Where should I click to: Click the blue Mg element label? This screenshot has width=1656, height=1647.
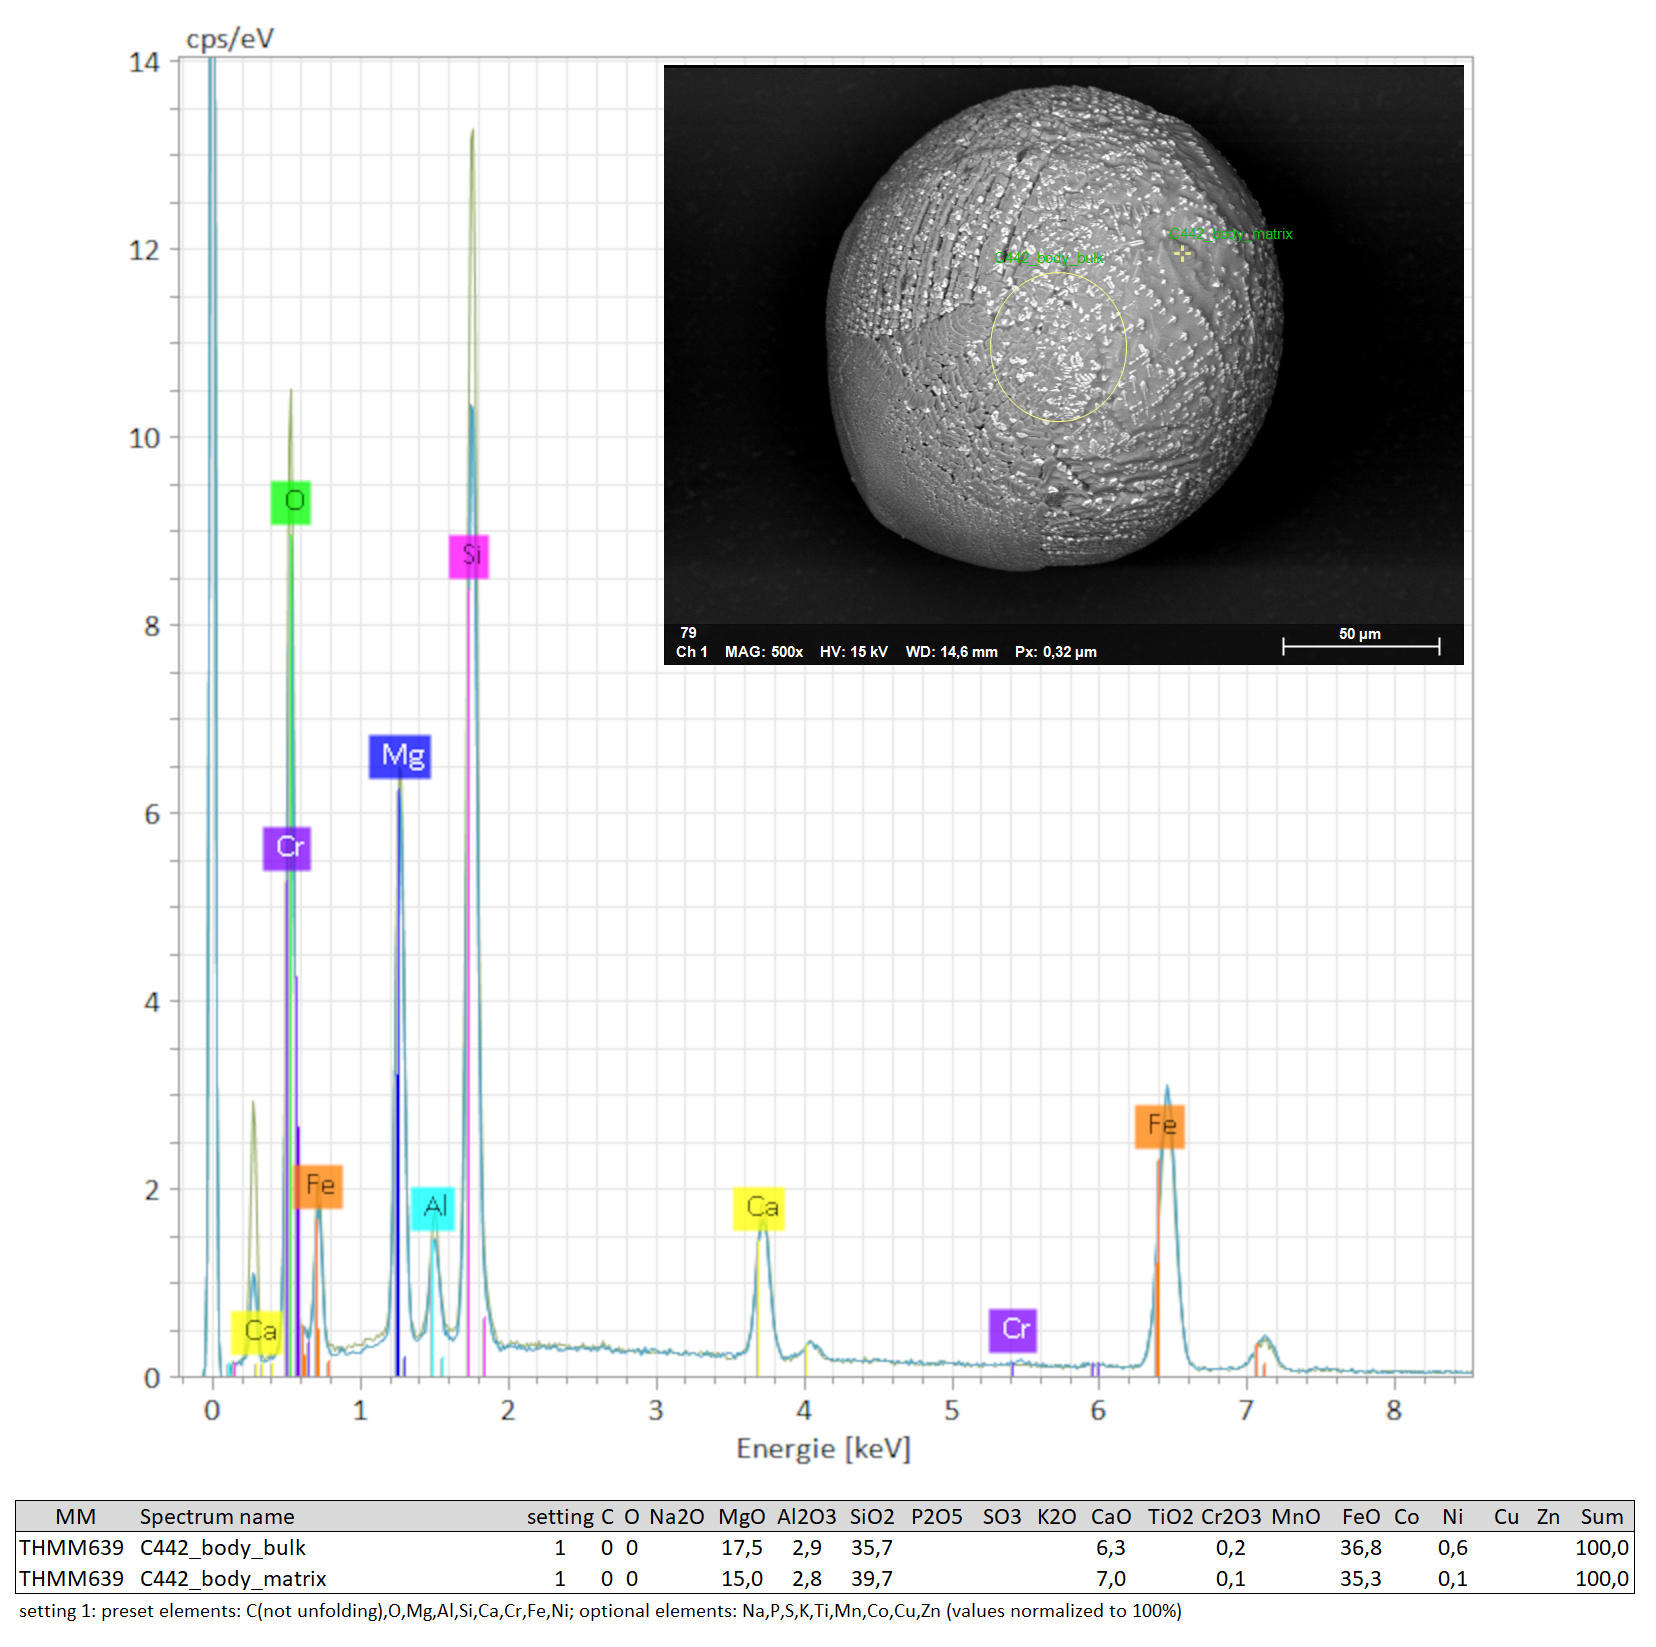point(400,756)
